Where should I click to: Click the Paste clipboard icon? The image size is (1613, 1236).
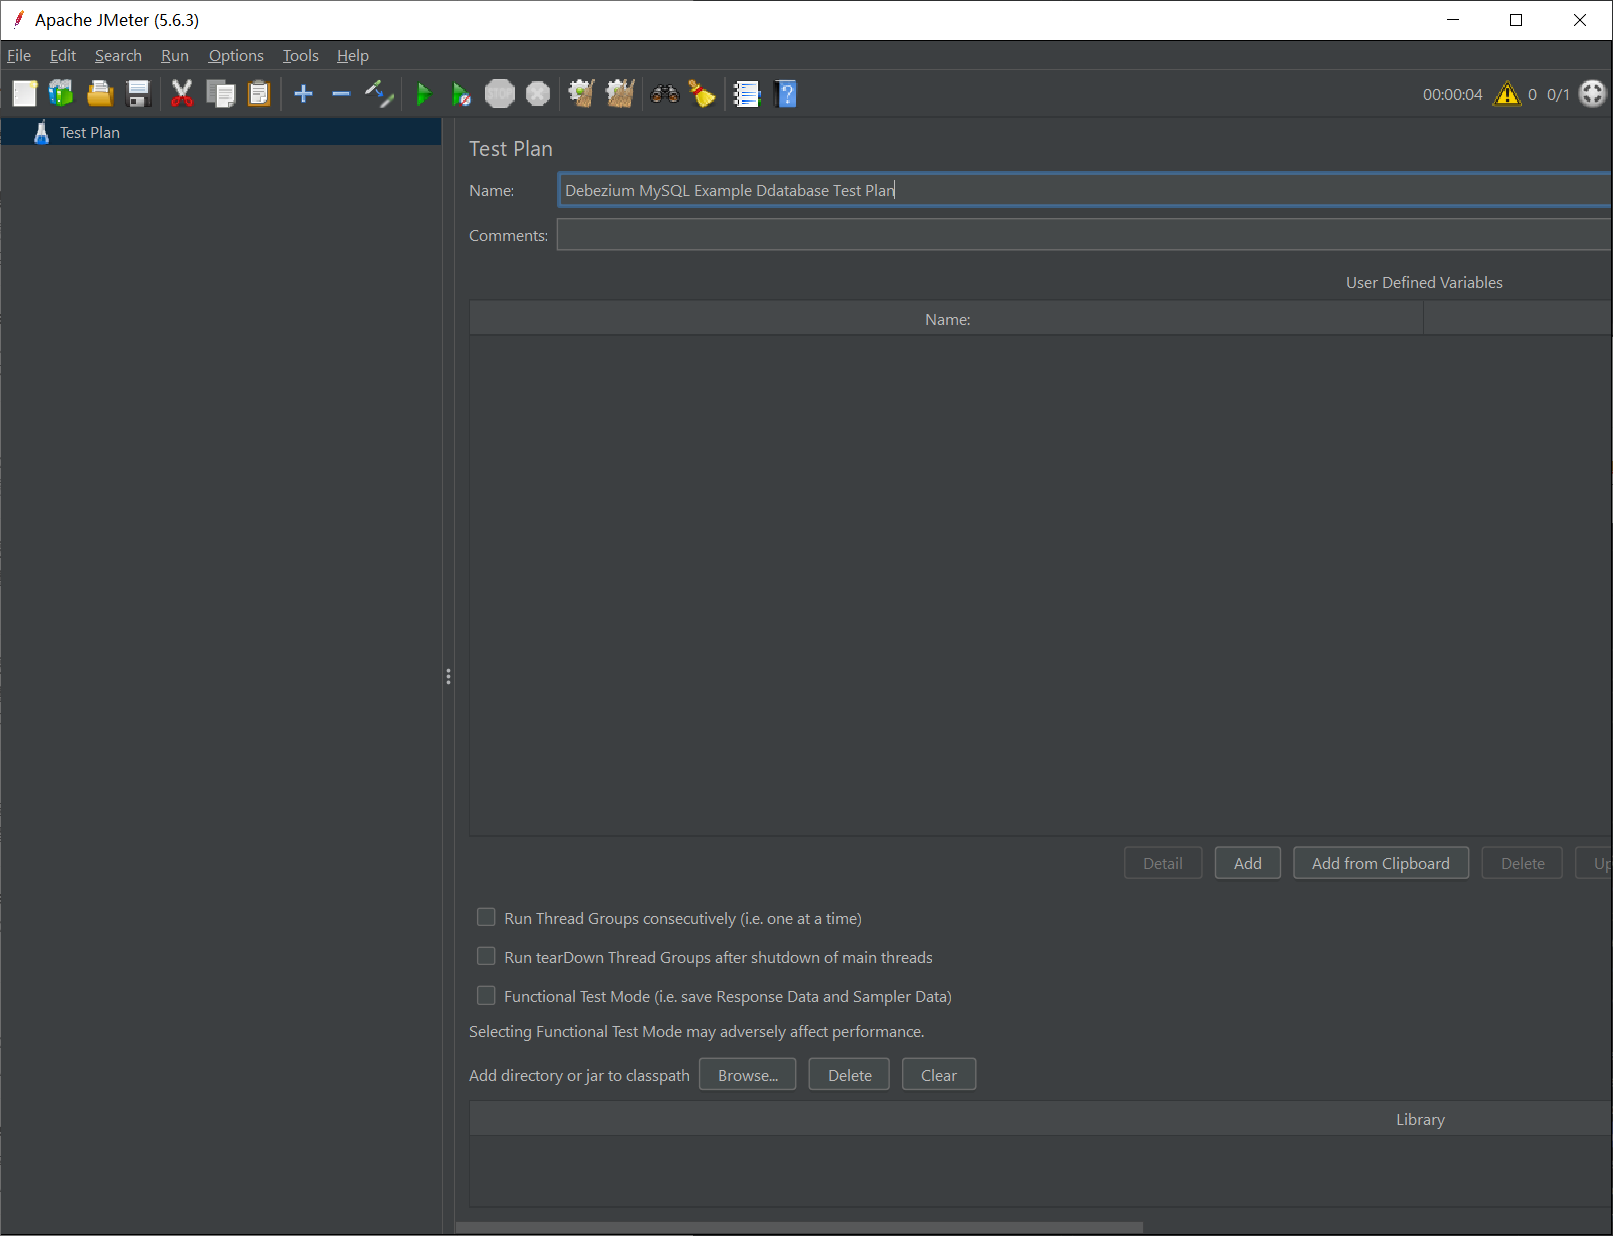point(259,94)
